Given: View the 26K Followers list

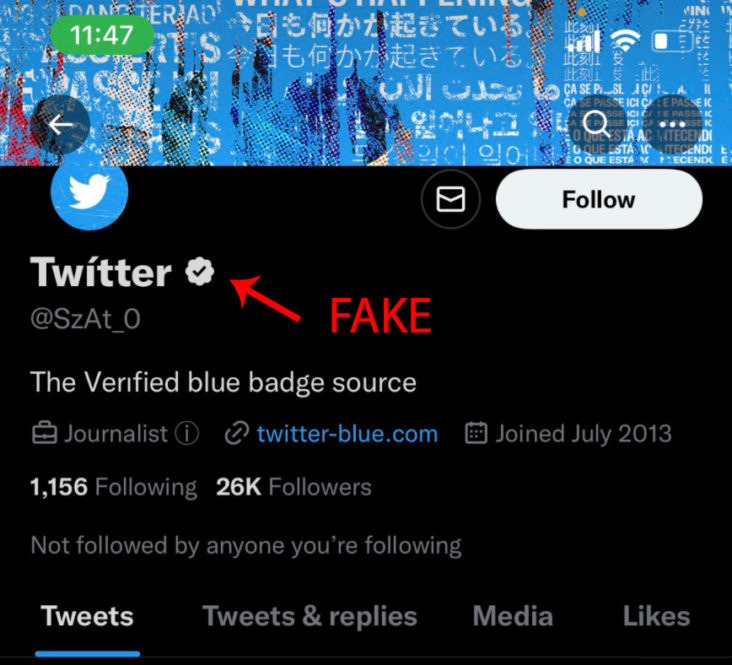Looking at the screenshot, I should click(293, 488).
